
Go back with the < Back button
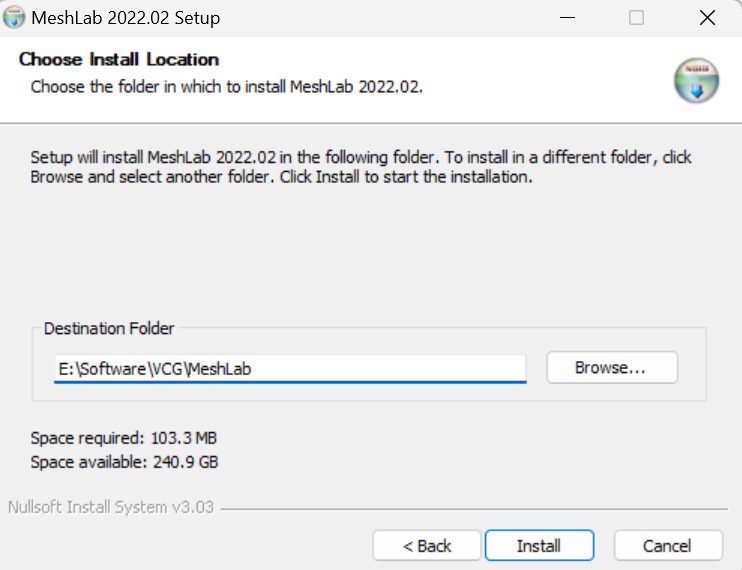click(427, 546)
